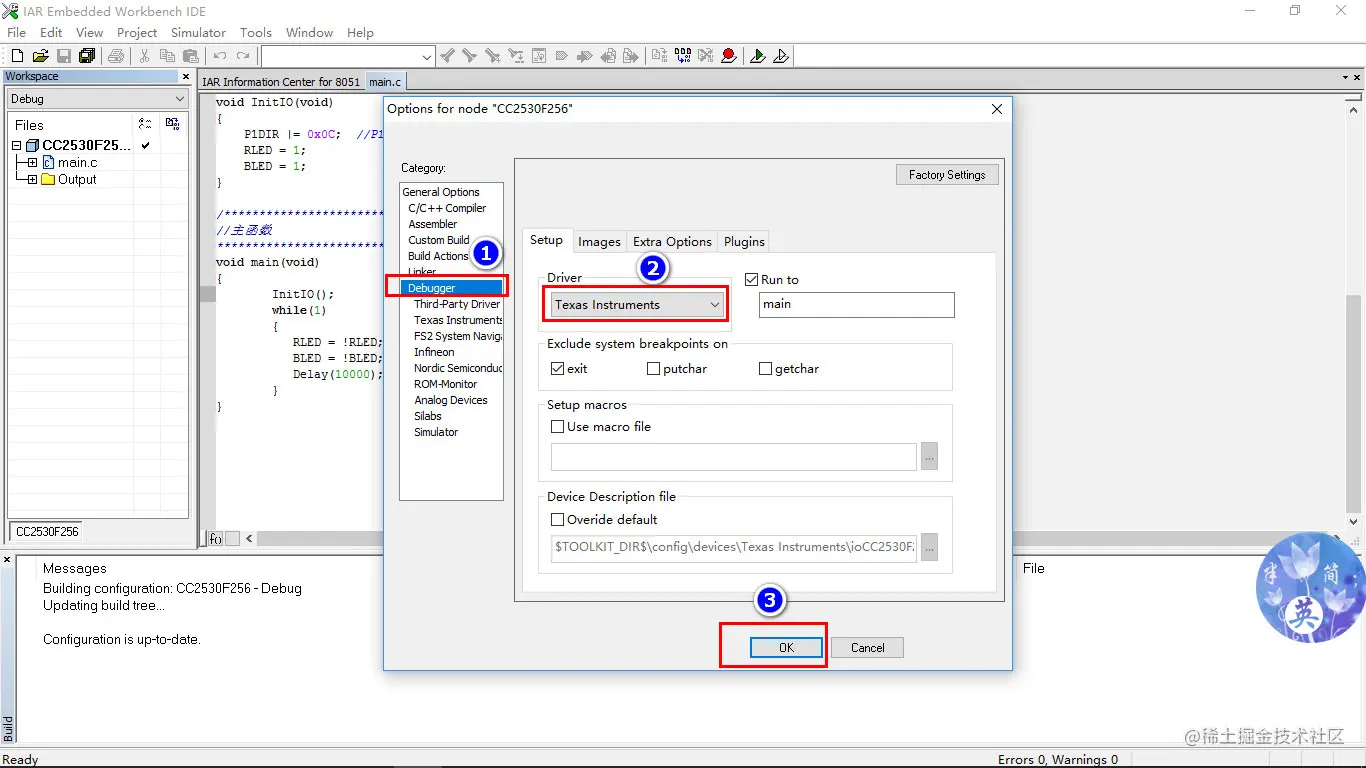Create a new document from the toolbar

(17, 56)
